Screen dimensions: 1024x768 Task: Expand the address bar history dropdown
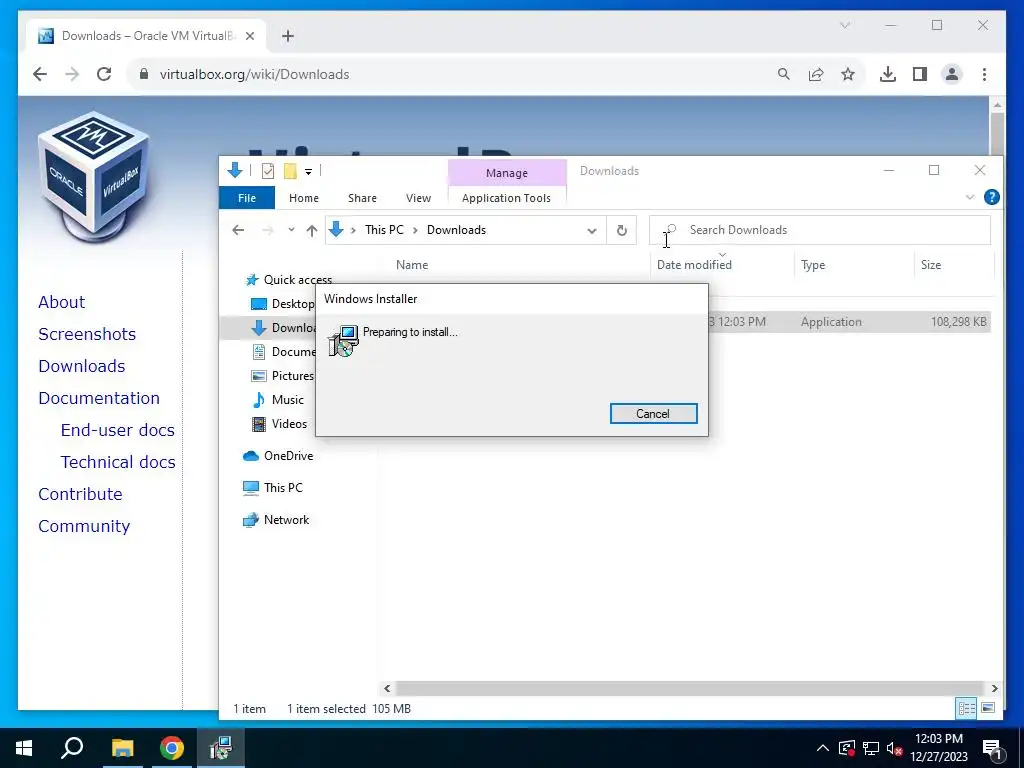(592, 230)
